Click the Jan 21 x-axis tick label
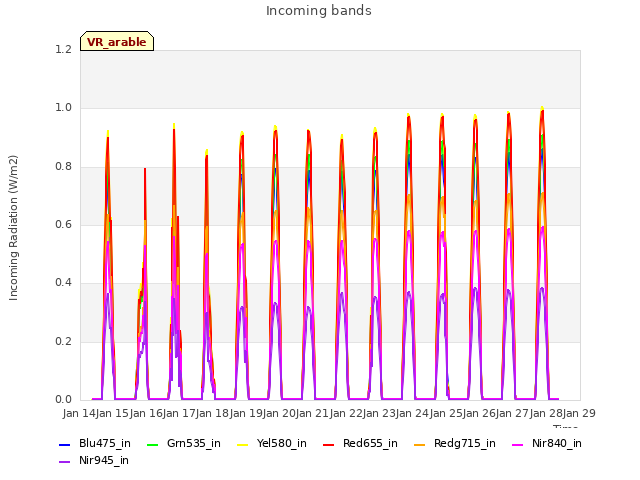This screenshot has height=480, width=640. click(x=313, y=413)
